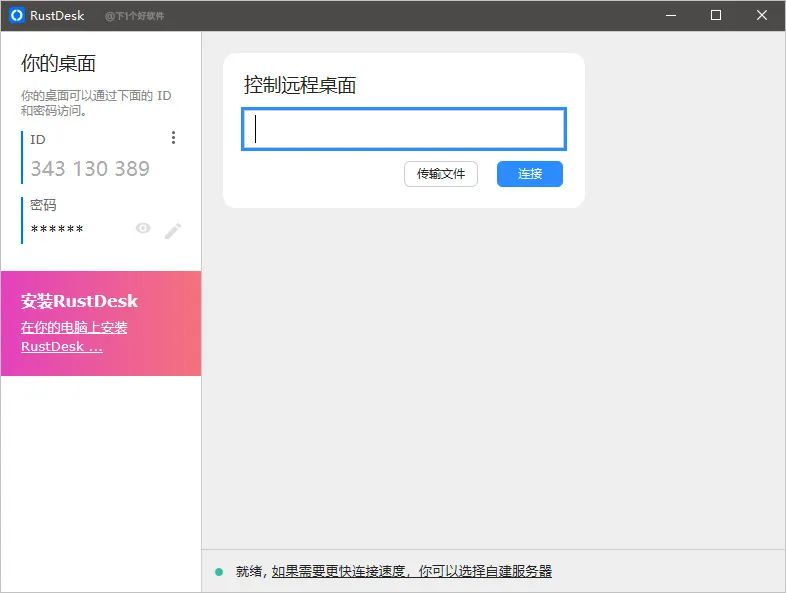Show password with the eye icon

coord(143,229)
